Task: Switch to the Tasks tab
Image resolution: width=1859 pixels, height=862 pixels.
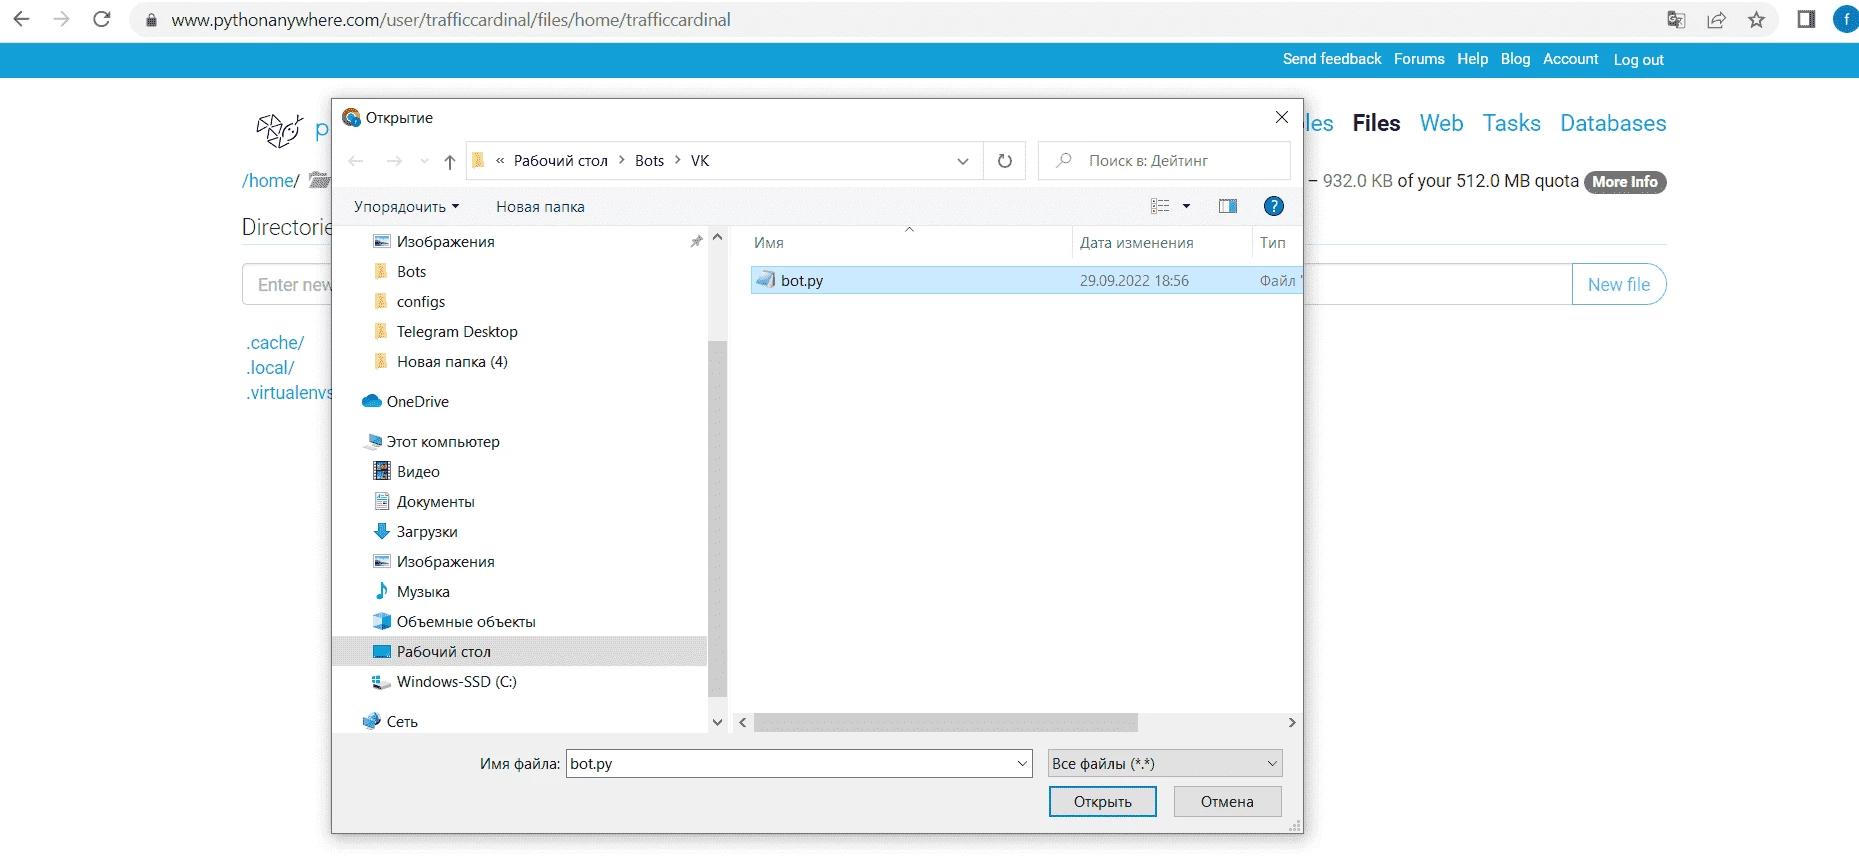Action: 1511,123
